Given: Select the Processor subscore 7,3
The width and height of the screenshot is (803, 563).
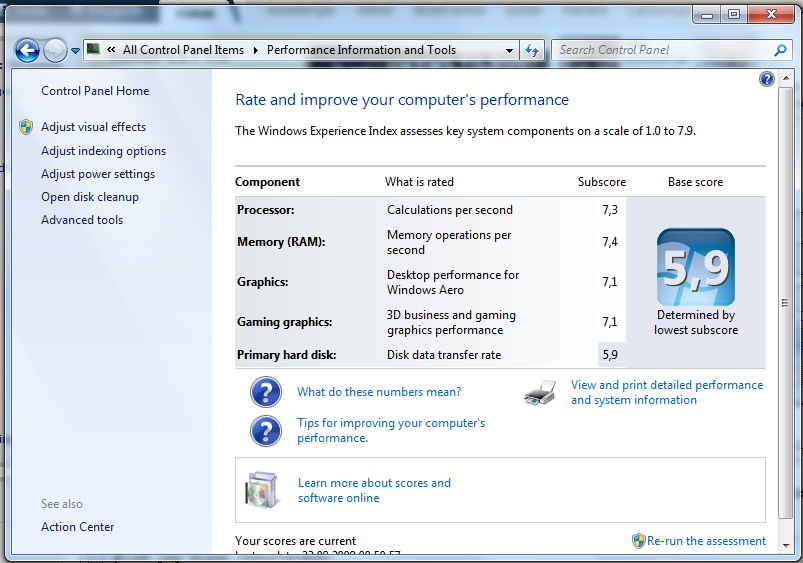Looking at the screenshot, I should pyautogui.click(x=610, y=210).
